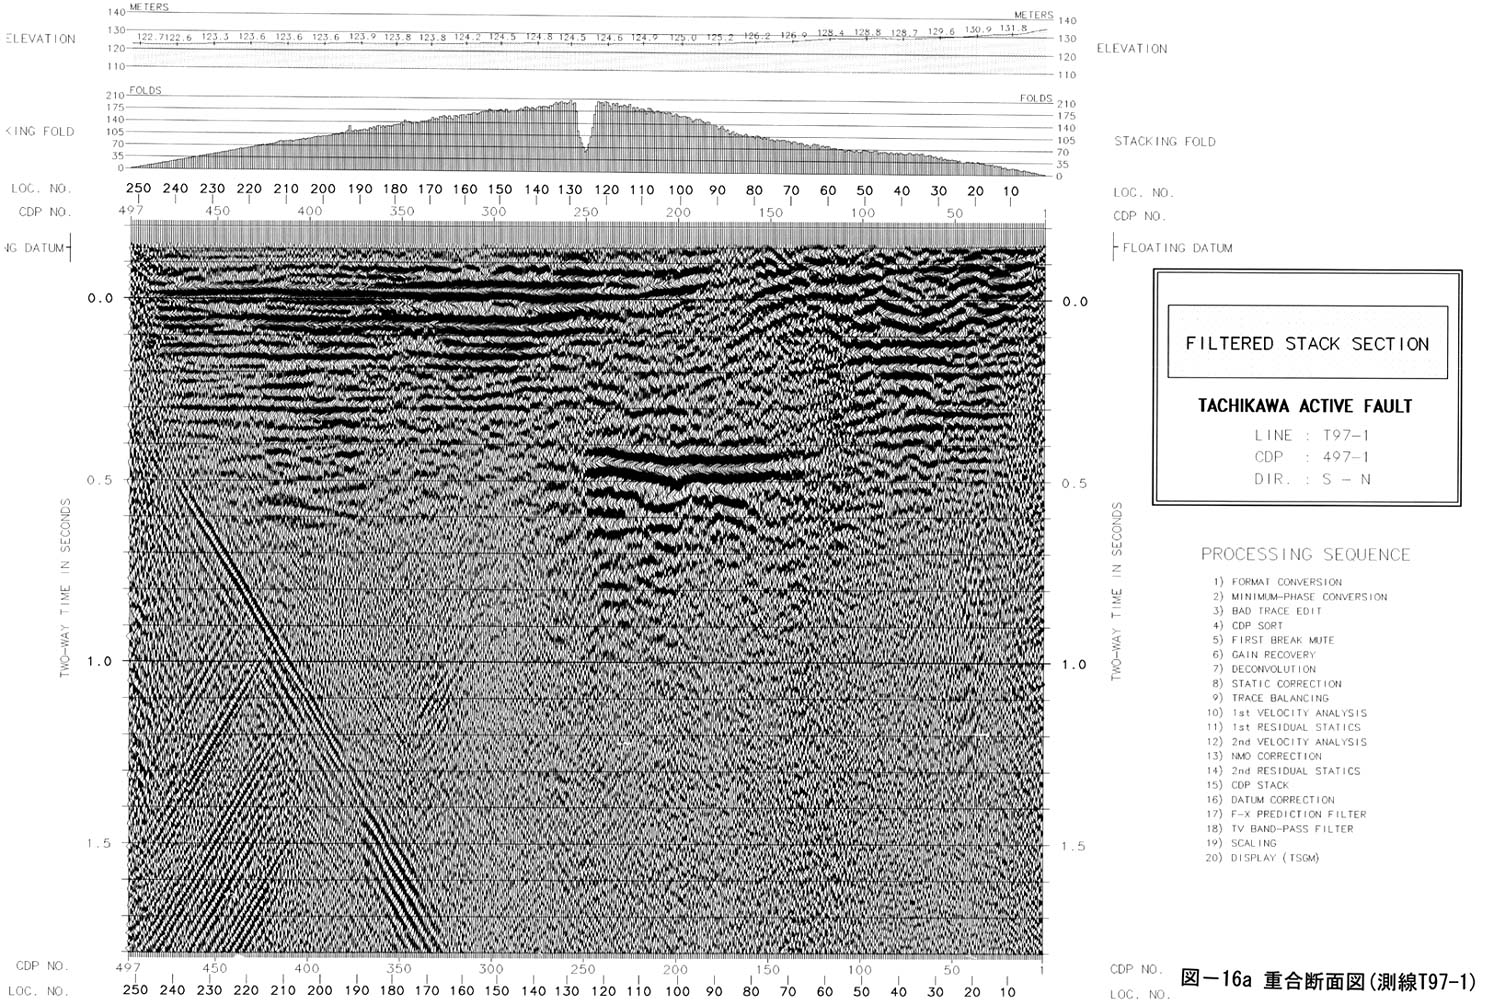Click step '12) 2nd VELOCITY ANALYSIS'

point(1287,742)
